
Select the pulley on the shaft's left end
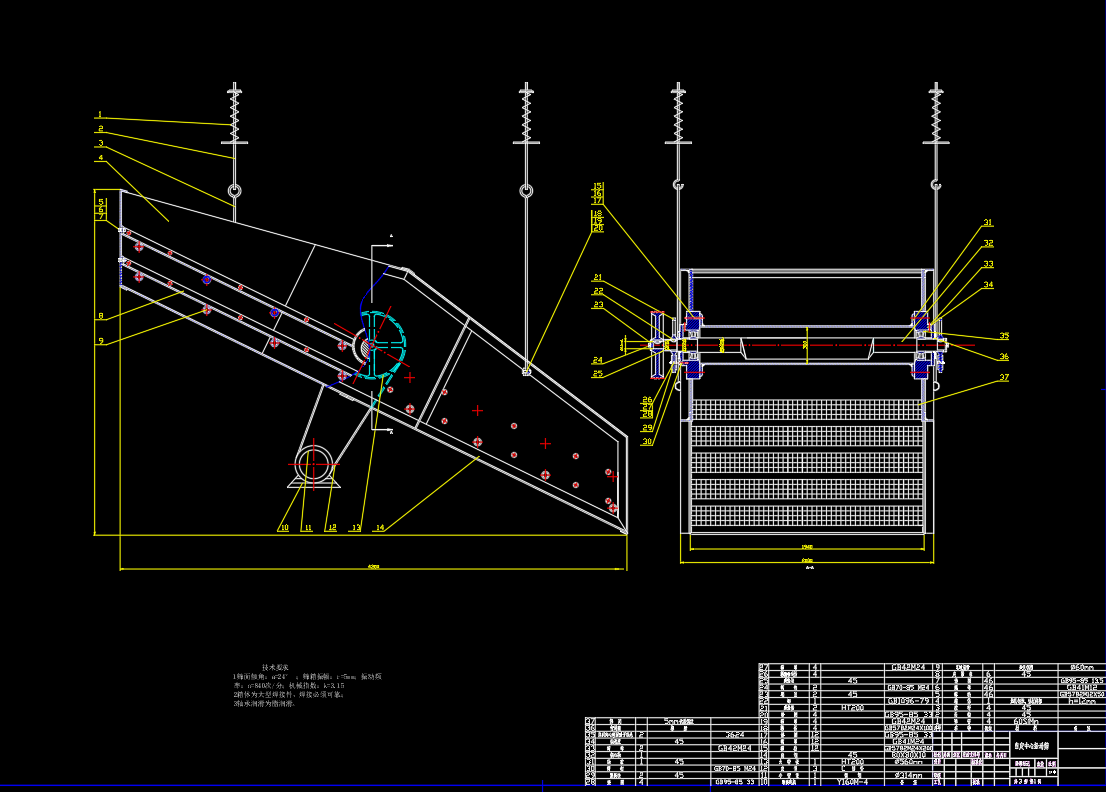(657, 345)
